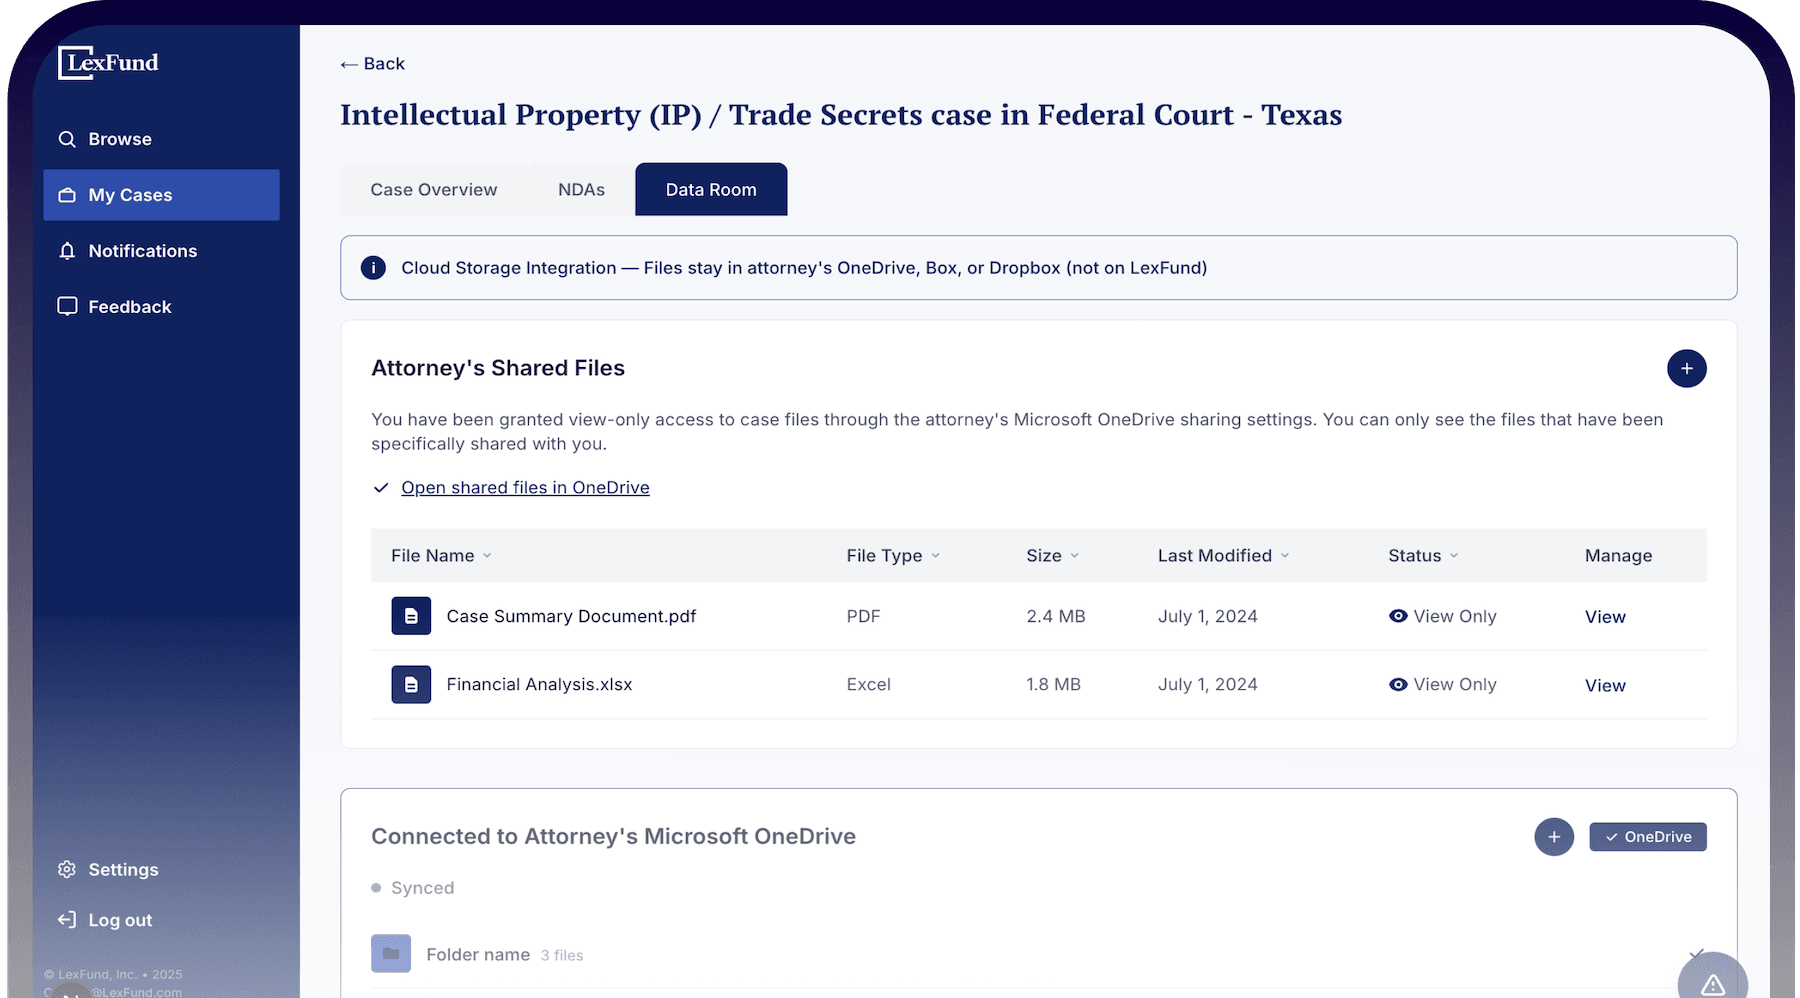Image resolution: width=1800 pixels, height=998 pixels.
Task: Click the Synced status indicator dot
Action: pos(376,888)
